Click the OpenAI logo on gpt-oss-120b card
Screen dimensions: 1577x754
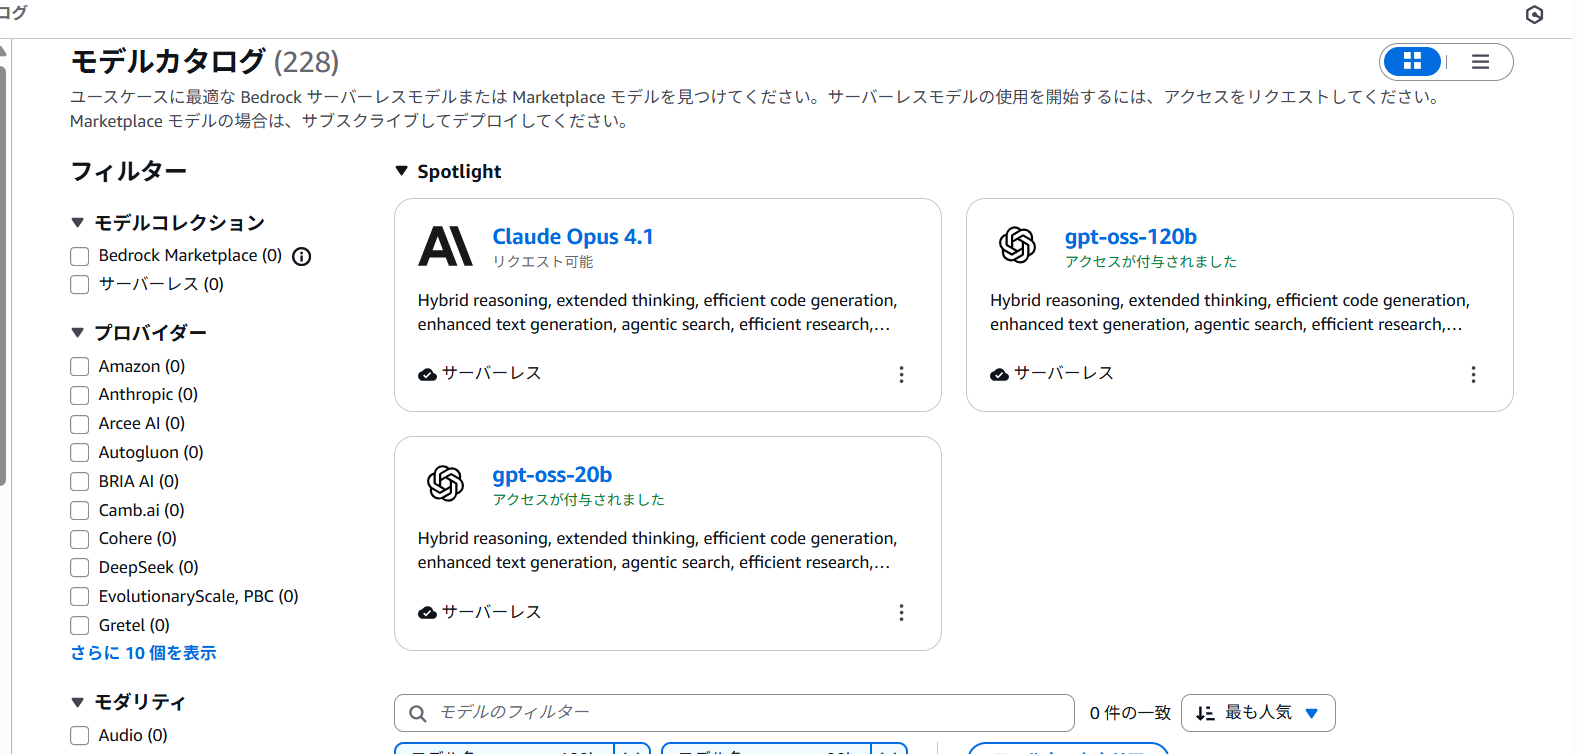click(1017, 245)
